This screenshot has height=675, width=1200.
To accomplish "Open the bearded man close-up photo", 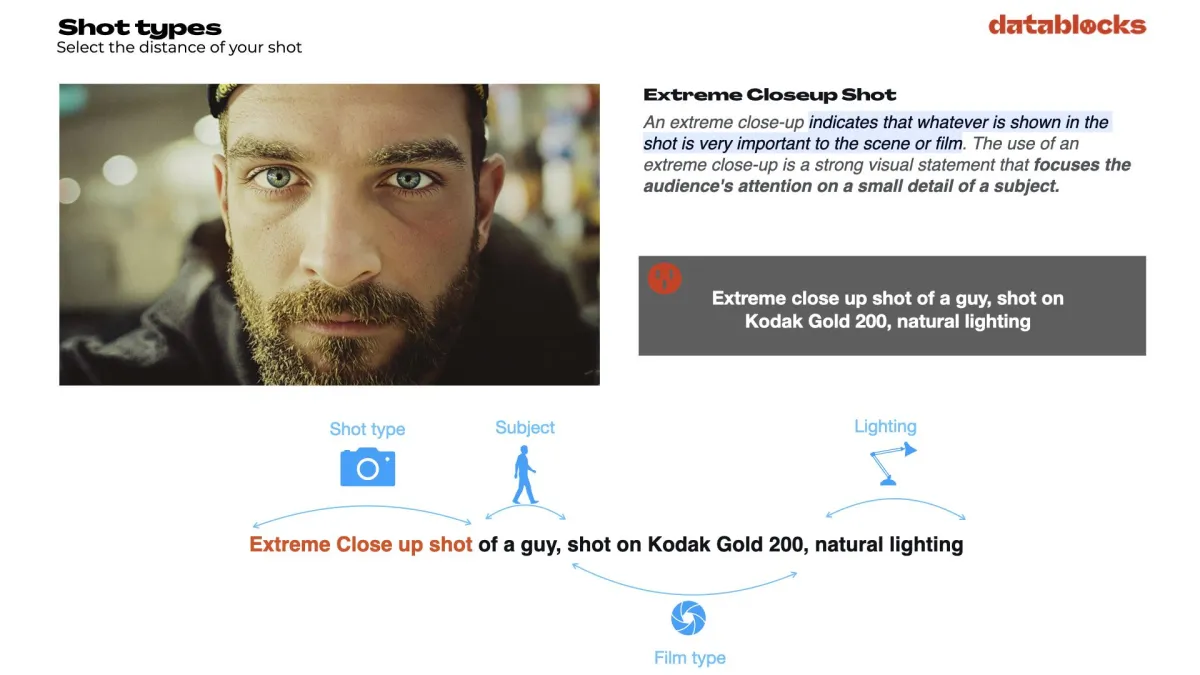I will tap(329, 234).
